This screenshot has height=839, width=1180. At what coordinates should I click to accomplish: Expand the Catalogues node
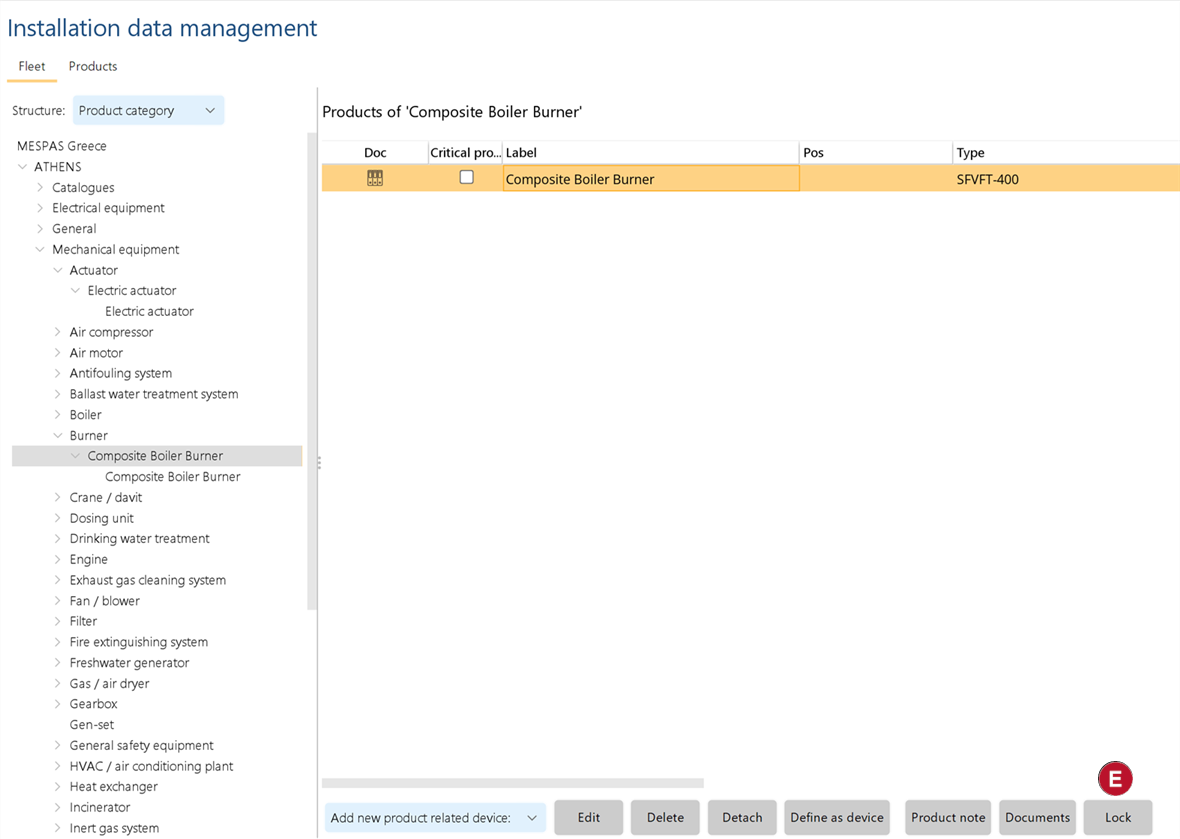pyautogui.click(x=40, y=187)
